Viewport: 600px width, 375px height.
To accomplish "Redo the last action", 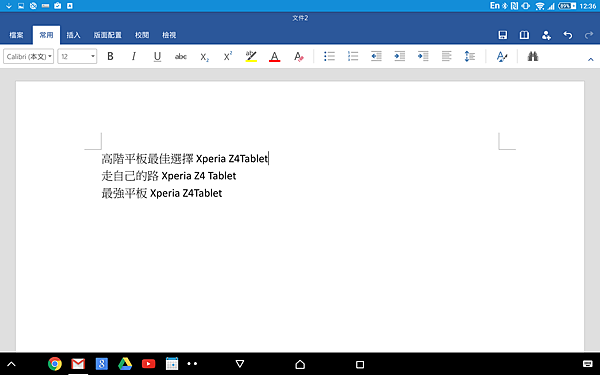I will (589, 35).
